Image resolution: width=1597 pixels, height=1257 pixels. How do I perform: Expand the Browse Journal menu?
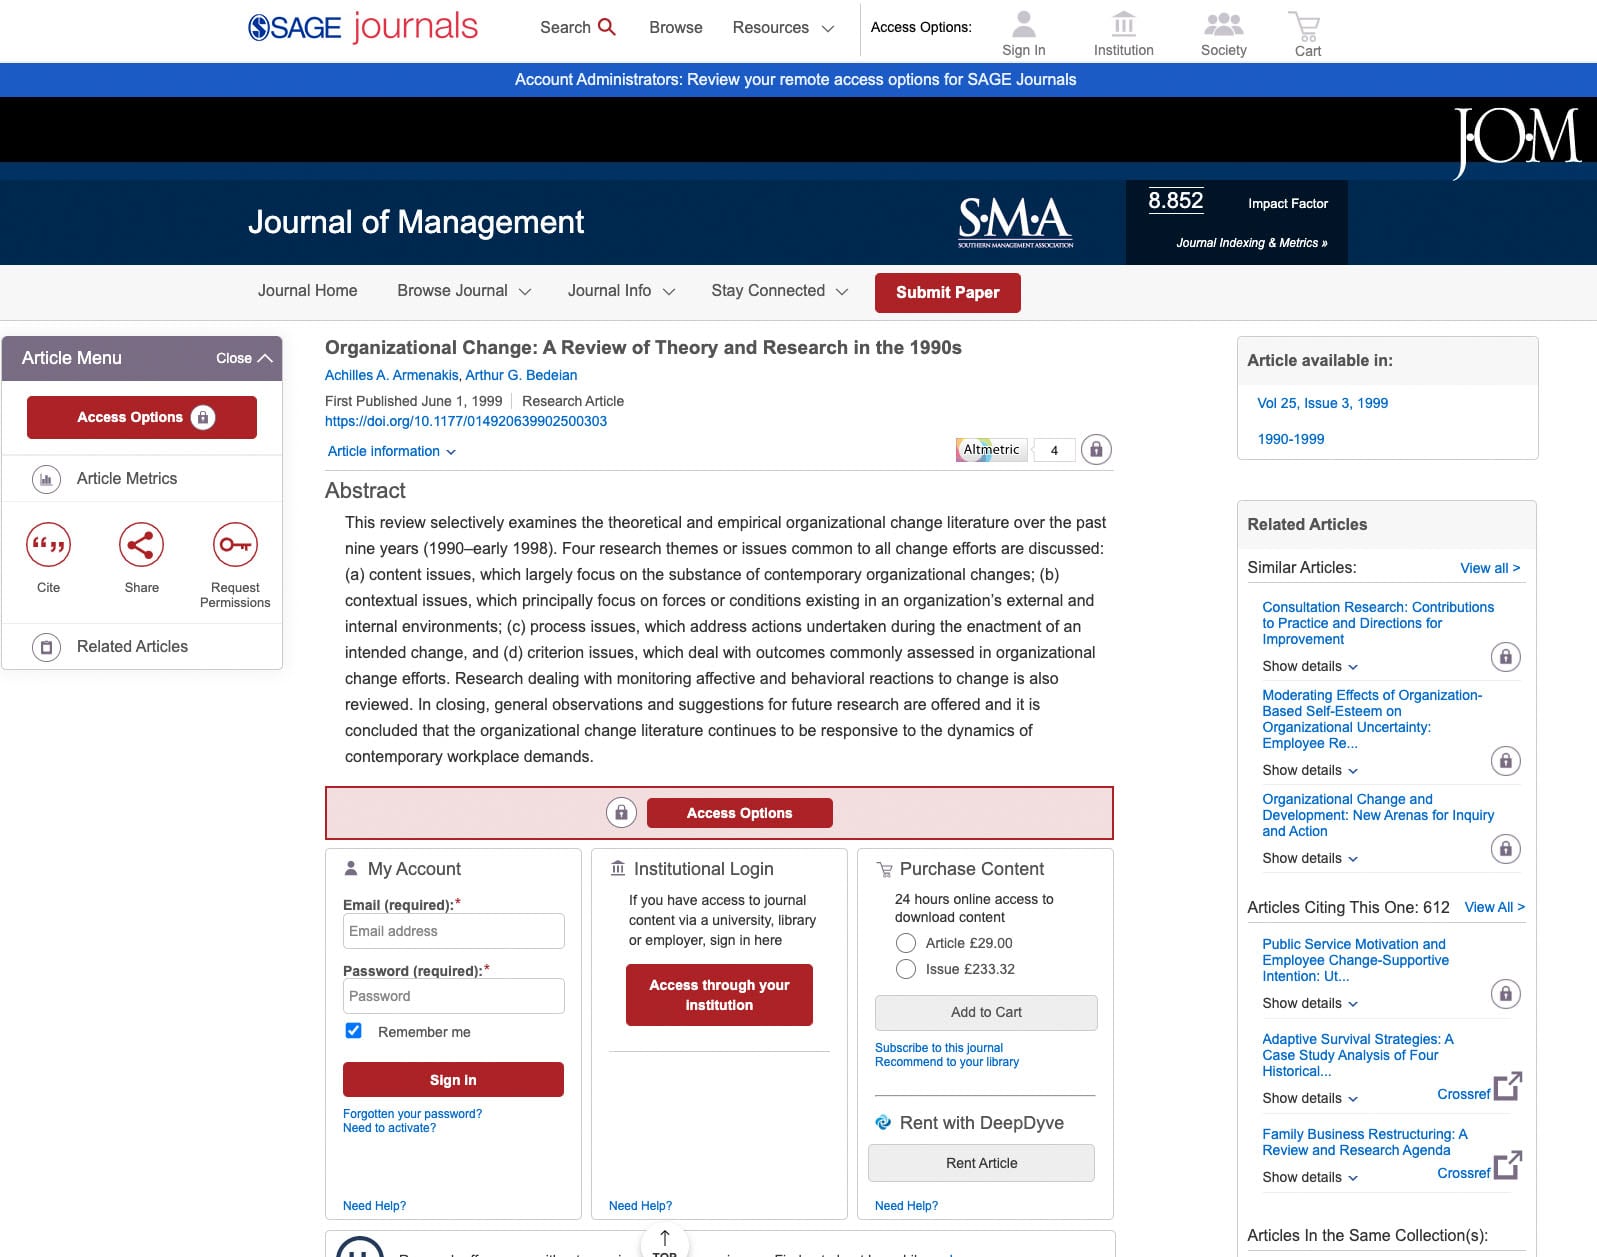[x=464, y=291]
